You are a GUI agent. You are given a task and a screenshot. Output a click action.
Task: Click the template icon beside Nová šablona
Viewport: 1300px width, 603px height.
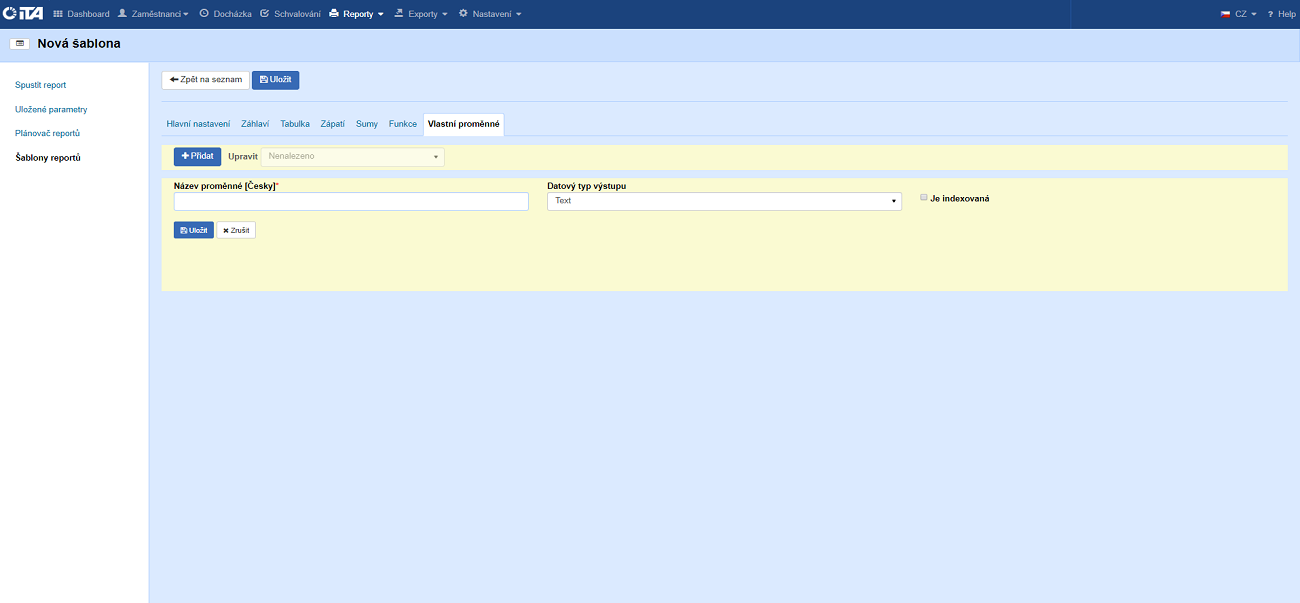pos(19,44)
